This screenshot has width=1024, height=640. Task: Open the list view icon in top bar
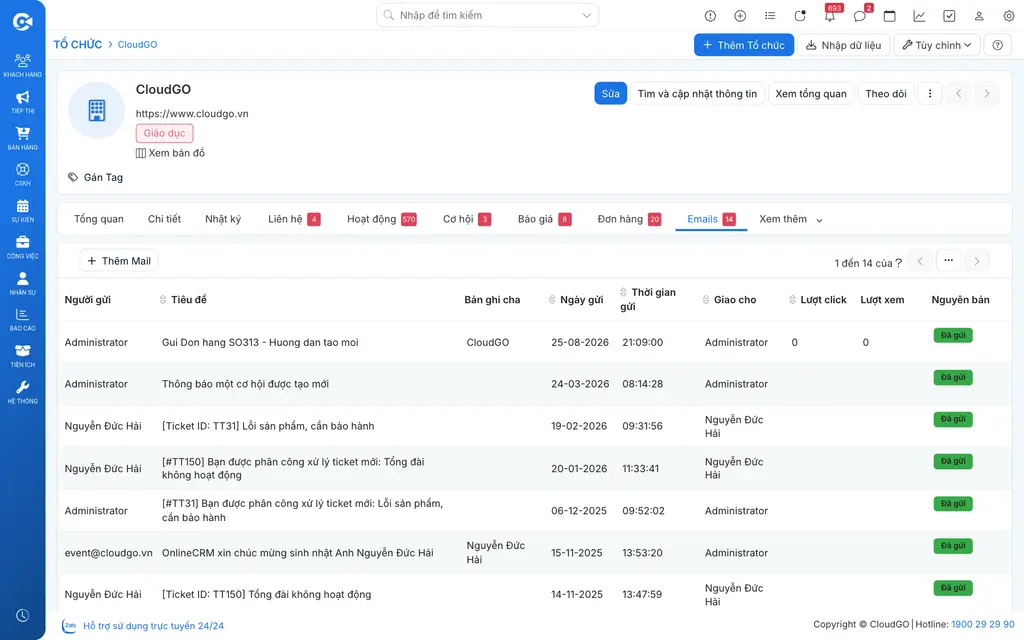[770, 16]
